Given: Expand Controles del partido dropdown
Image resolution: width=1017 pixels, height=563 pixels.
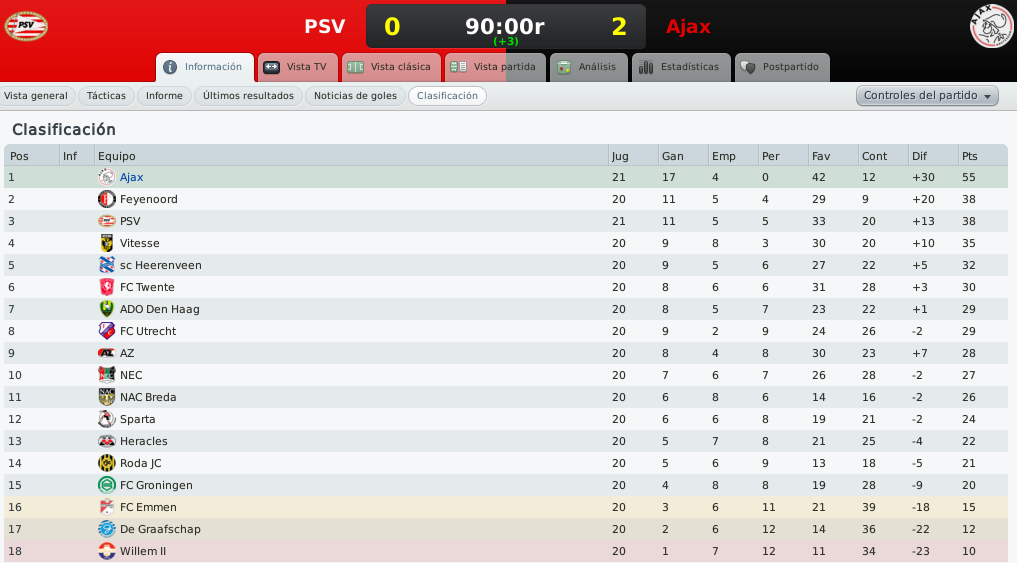Looking at the screenshot, I should (x=927, y=95).
